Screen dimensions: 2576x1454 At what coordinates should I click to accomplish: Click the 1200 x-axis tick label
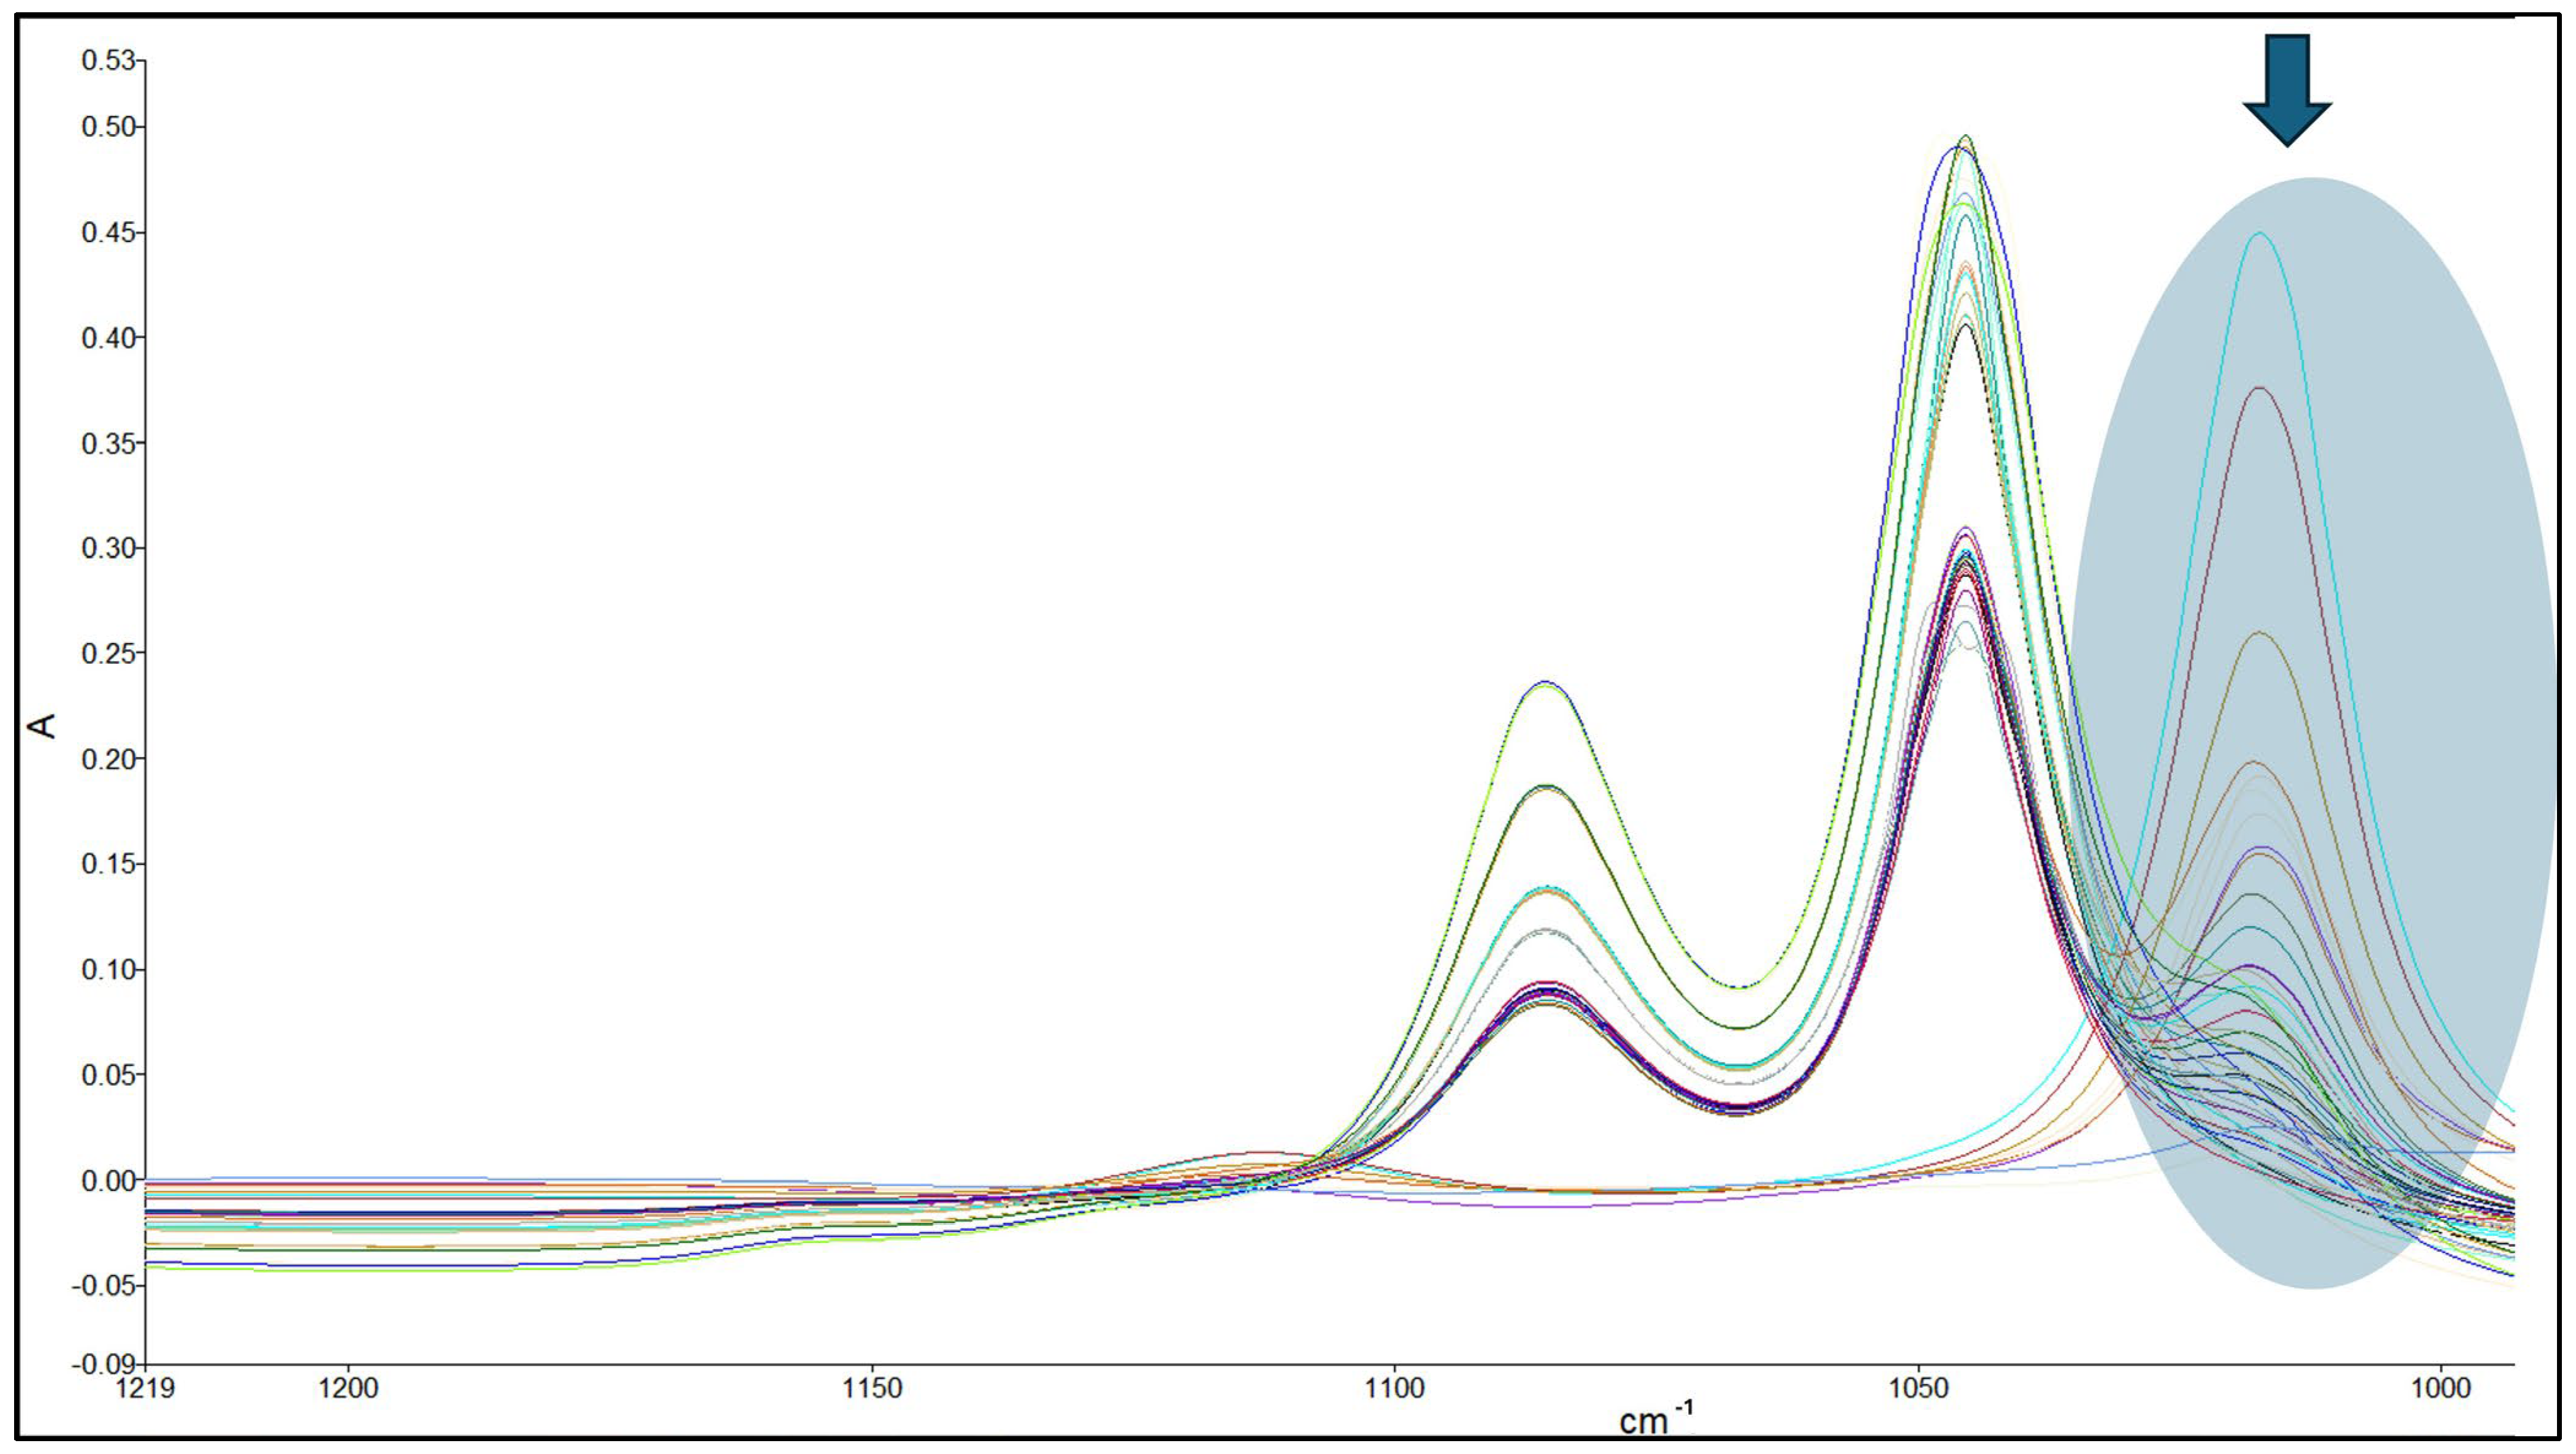[348, 1389]
